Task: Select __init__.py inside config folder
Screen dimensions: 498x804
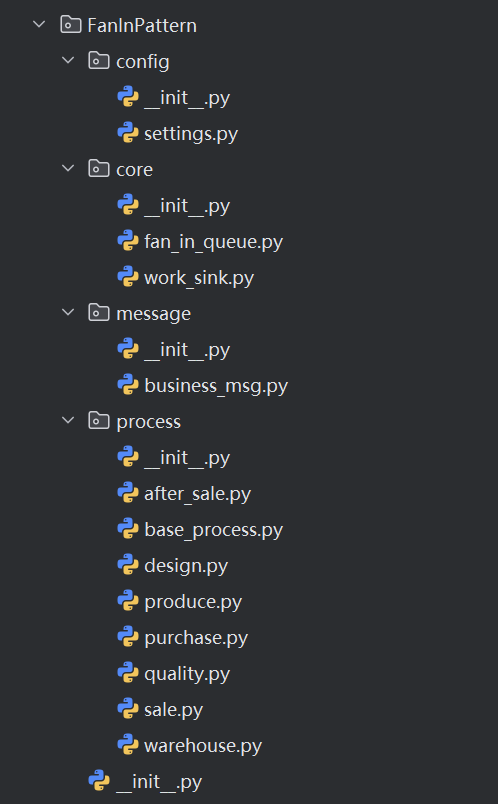Action: [187, 97]
